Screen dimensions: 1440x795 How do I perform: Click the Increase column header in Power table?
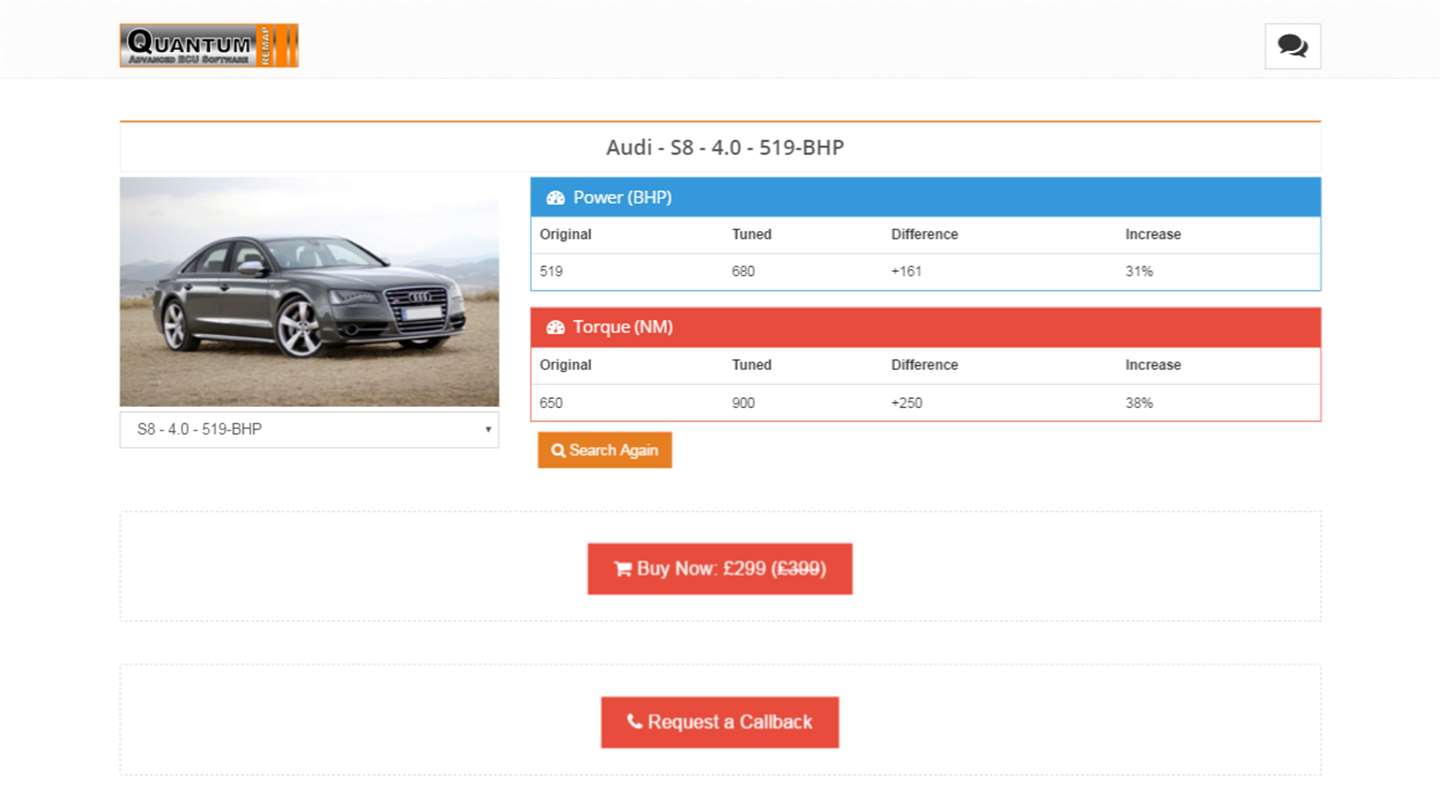pyautogui.click(x=1153, y=234)
